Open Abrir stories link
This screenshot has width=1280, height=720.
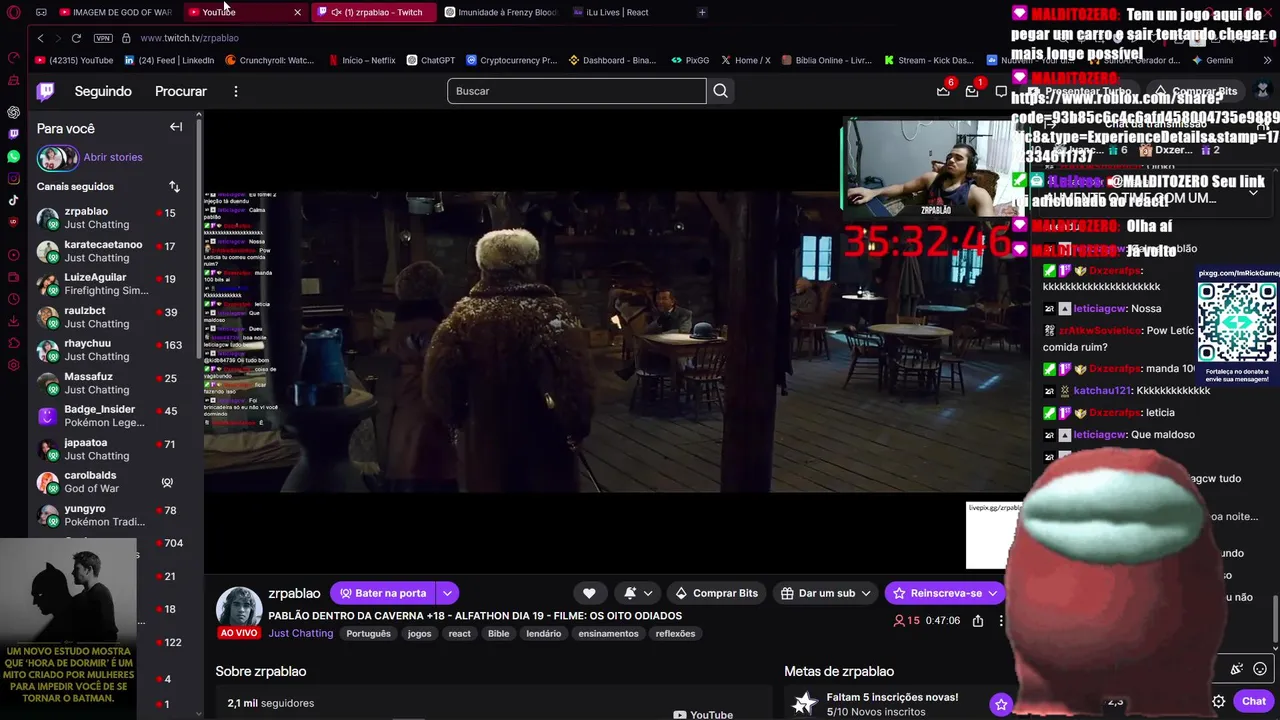click(x=113, y=157)
